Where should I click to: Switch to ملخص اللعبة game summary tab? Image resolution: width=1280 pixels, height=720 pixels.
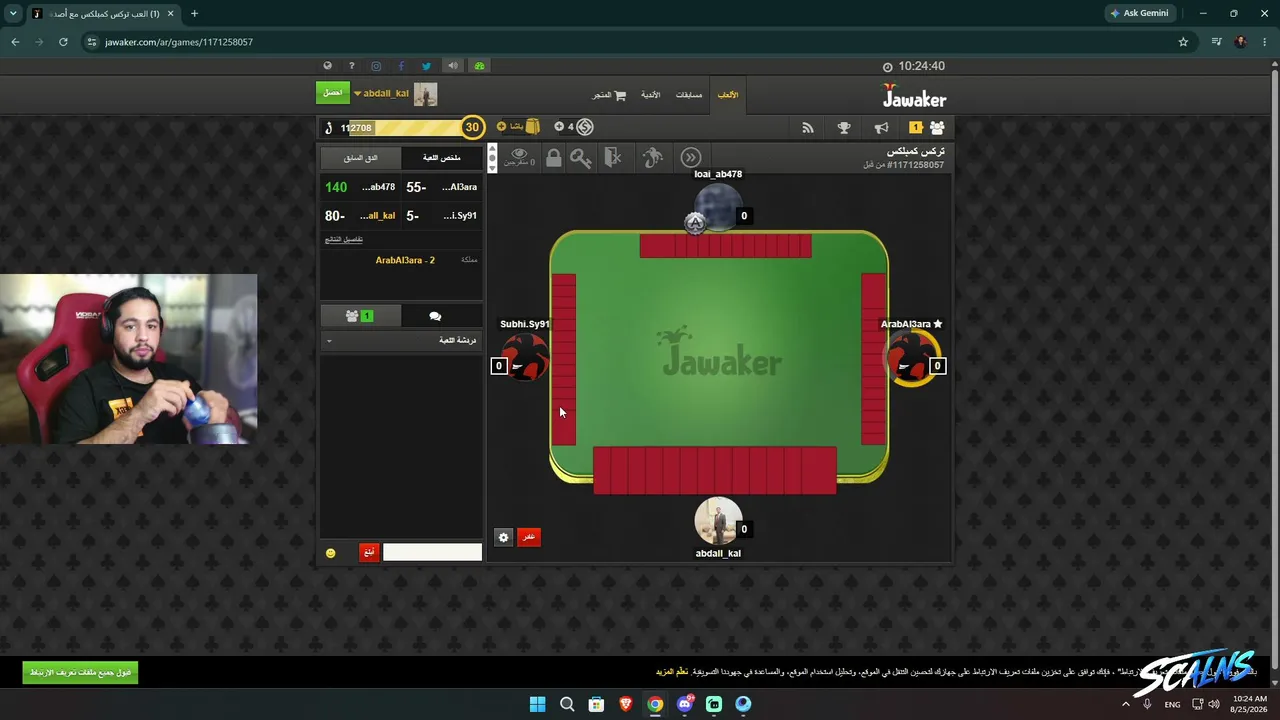click(x=441, y=158)
